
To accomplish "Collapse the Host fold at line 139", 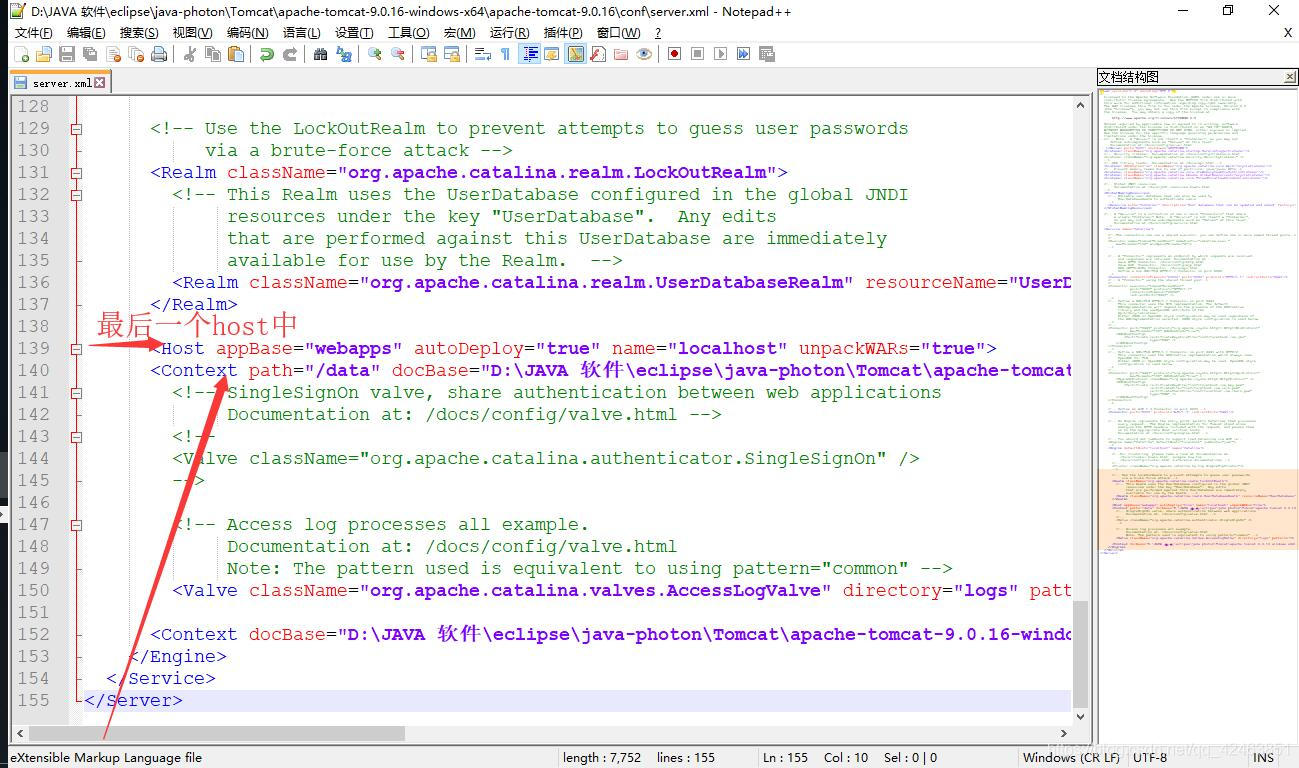I will (x=76, y=348).
